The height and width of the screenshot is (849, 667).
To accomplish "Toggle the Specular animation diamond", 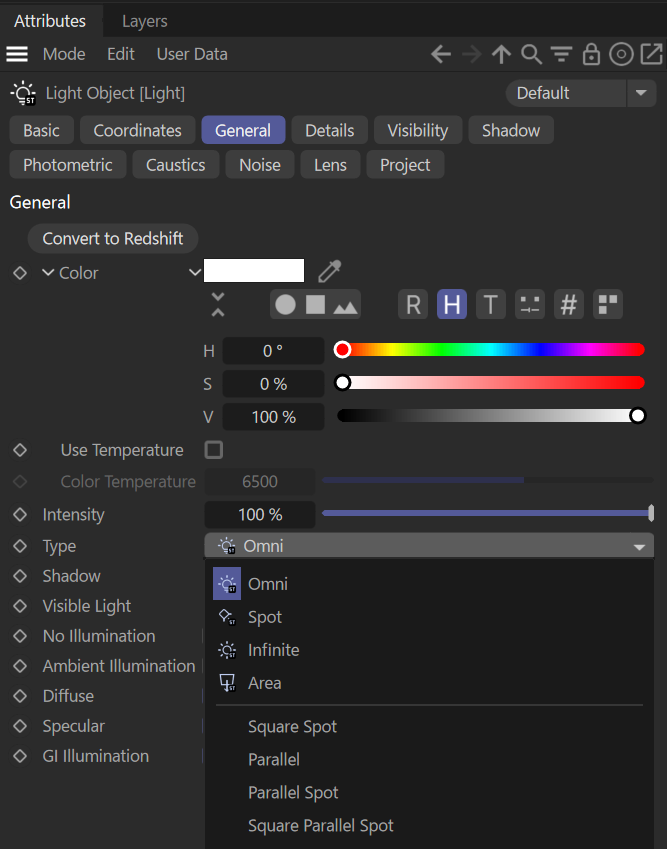I will (x=20, y=726).
